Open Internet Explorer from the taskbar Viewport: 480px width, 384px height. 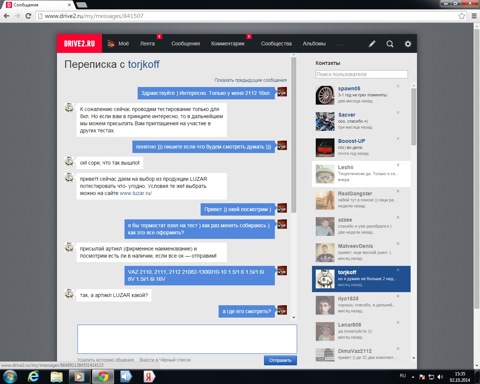point(33,377)
